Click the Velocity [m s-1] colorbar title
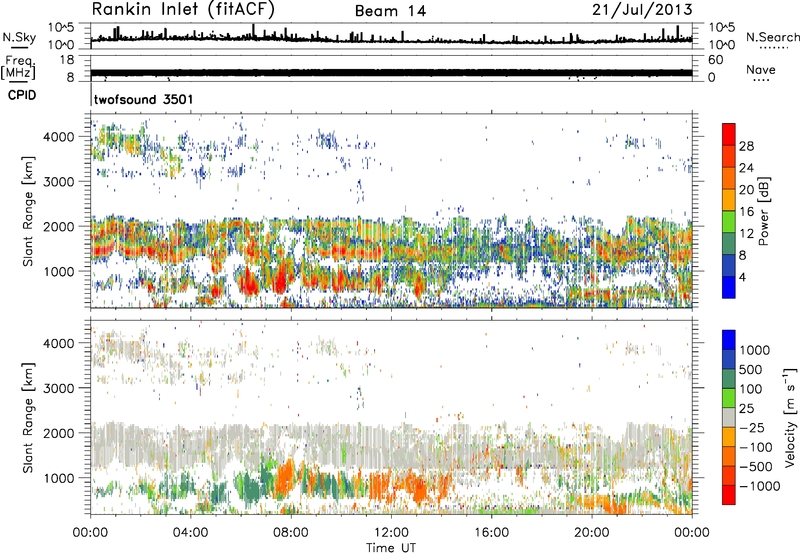Viewport: 800px width, 554px height. (790, 417)
